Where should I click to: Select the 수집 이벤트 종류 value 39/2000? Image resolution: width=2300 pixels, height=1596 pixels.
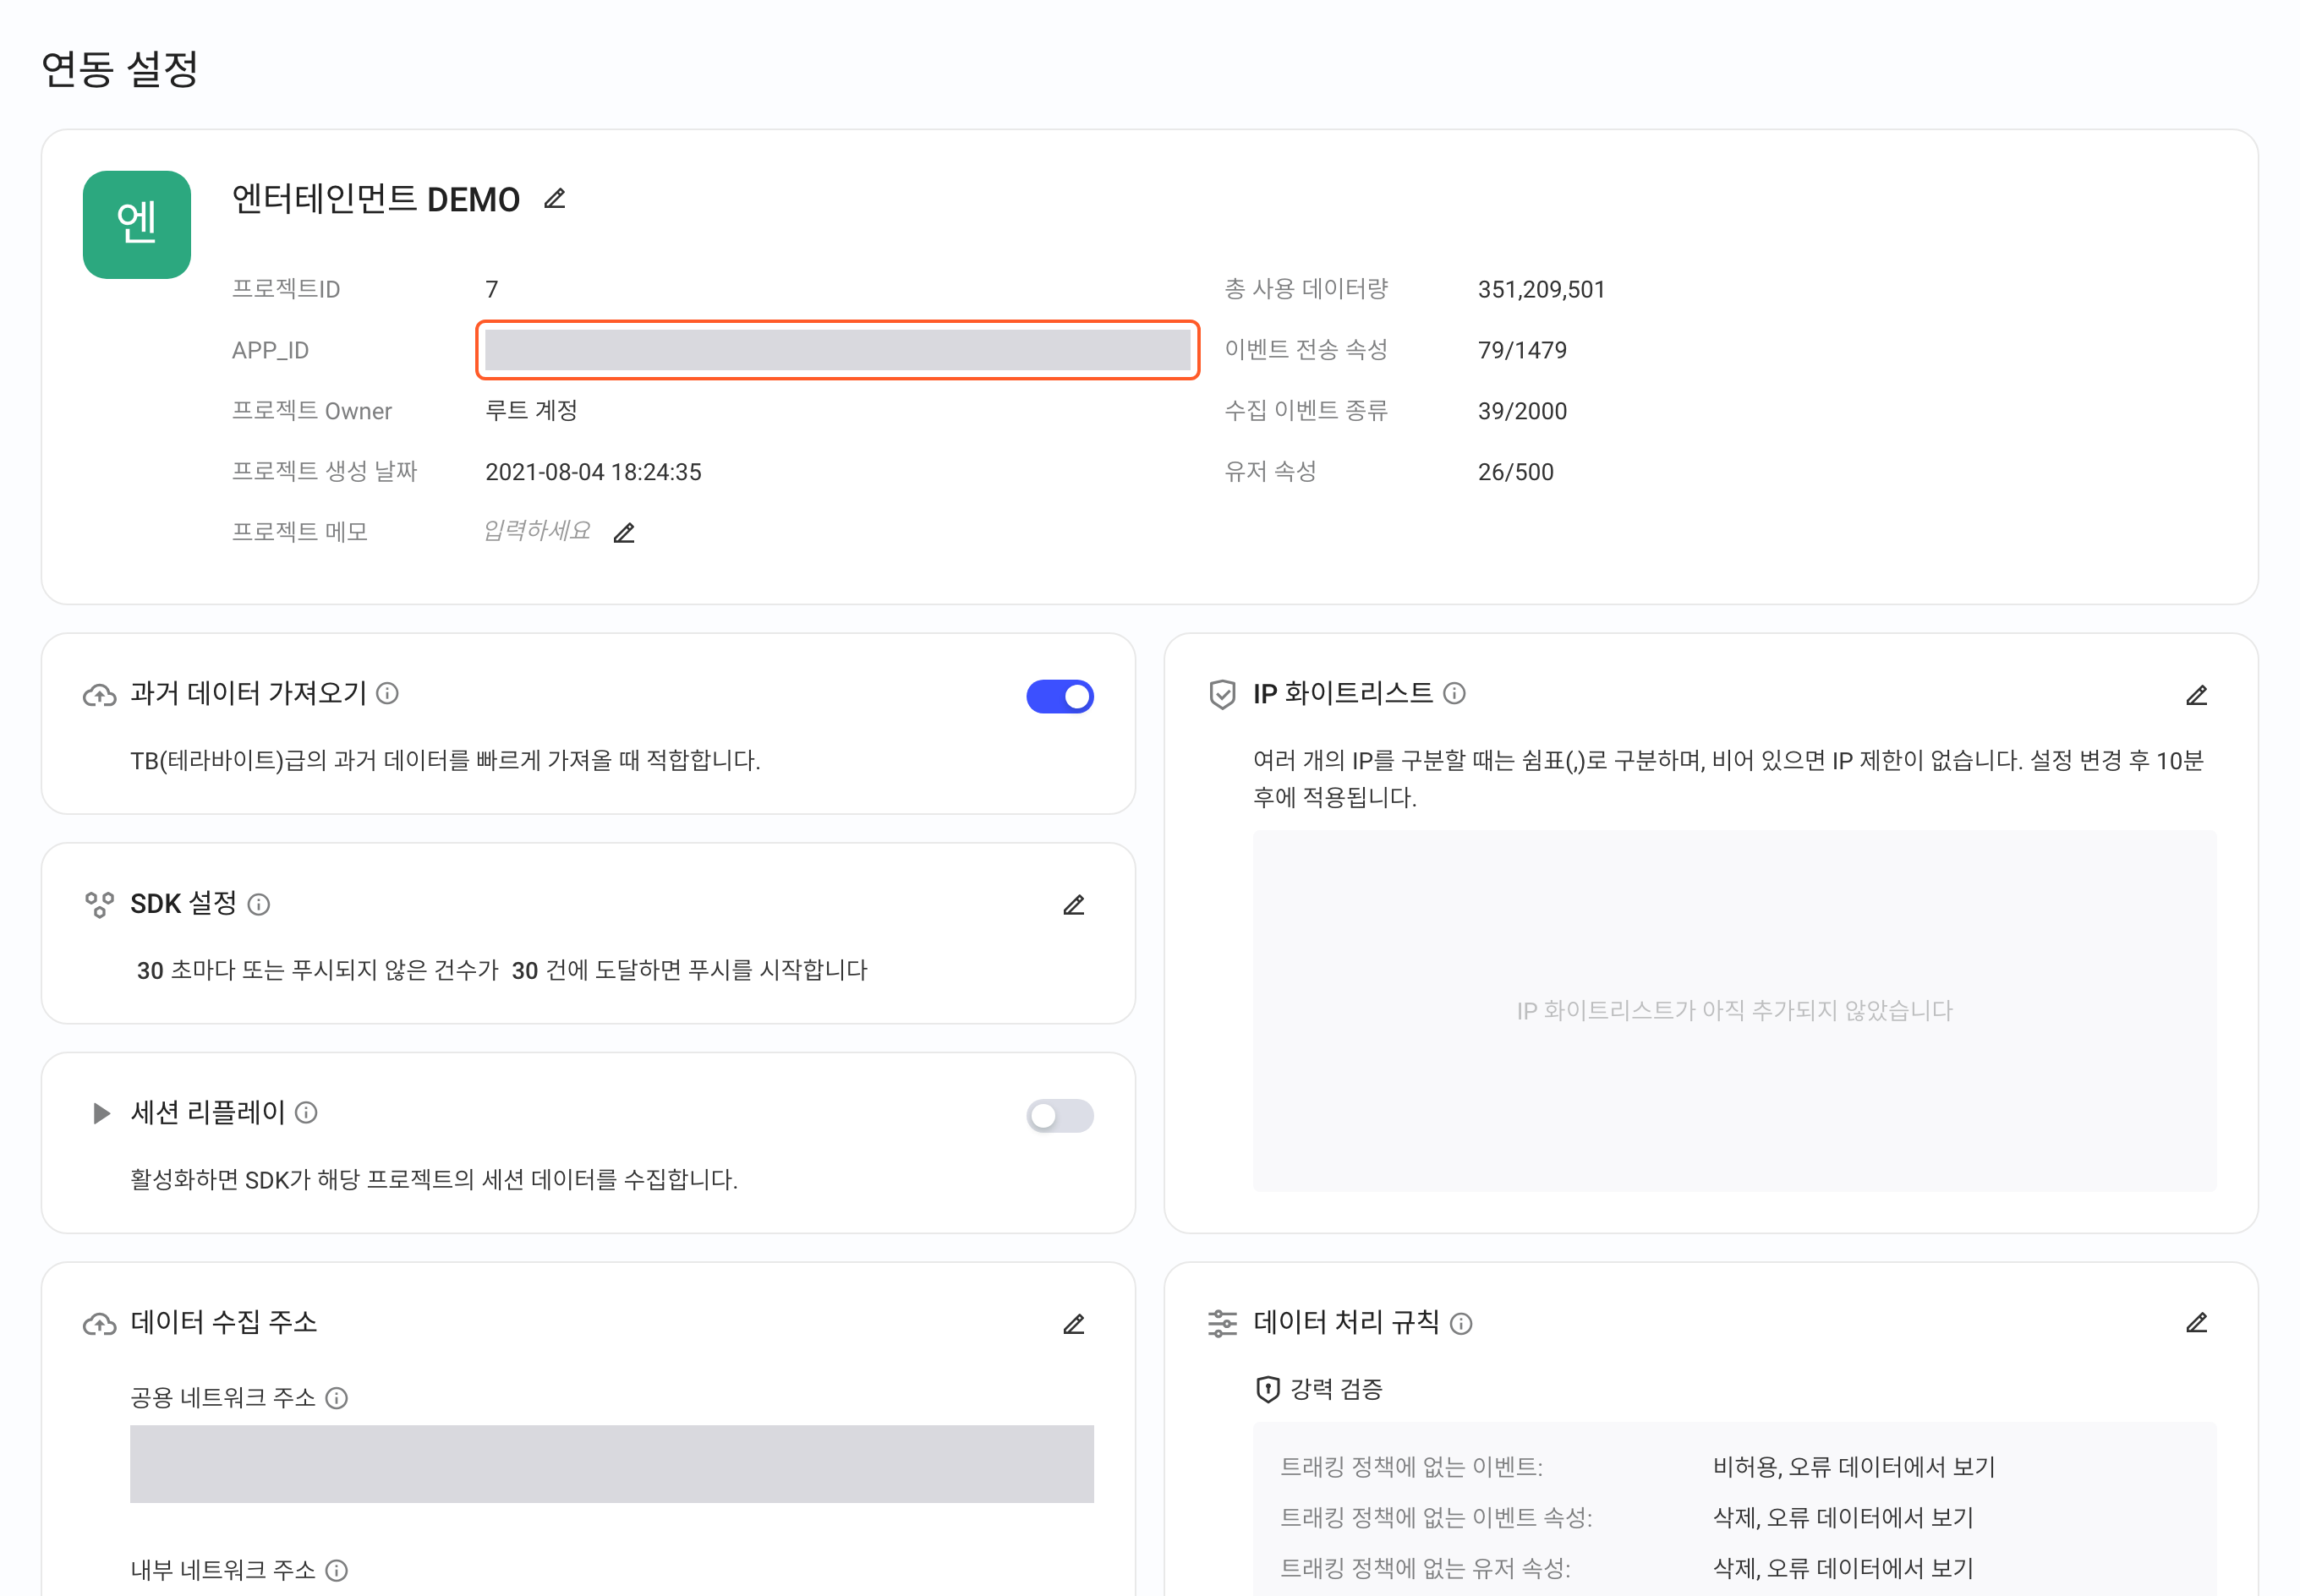point(1522,411)
